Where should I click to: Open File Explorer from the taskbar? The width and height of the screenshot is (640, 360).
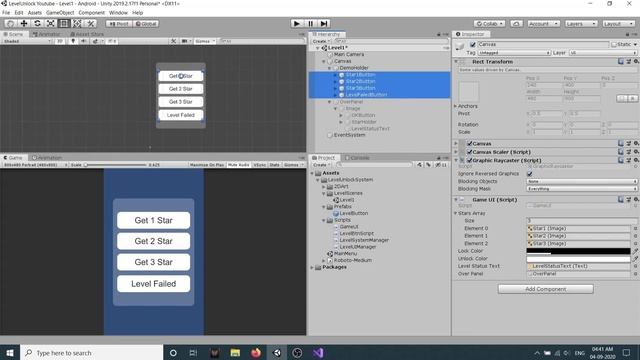pyautogui.click(x=235, y=353)
